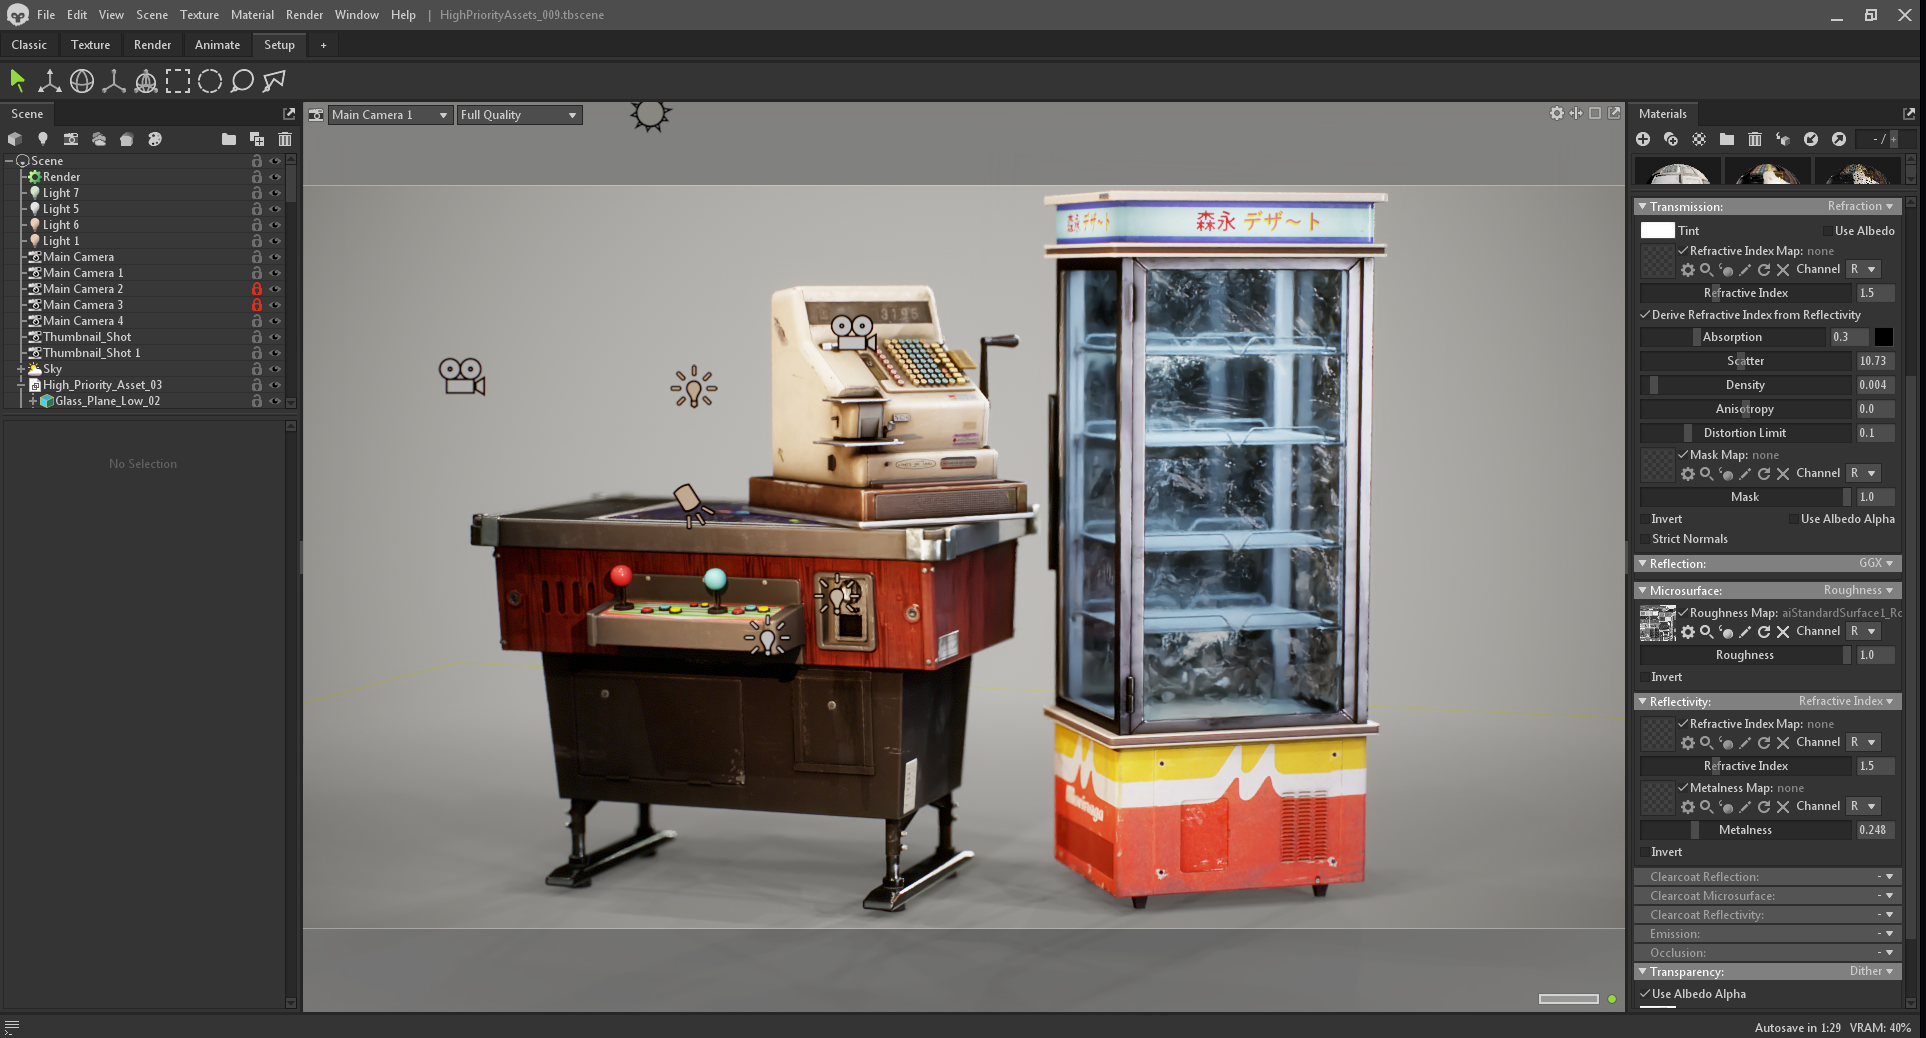Screen dimensions: 1926x1038
Task: Expand the Sky item in the scene tree
Action: 23,369
